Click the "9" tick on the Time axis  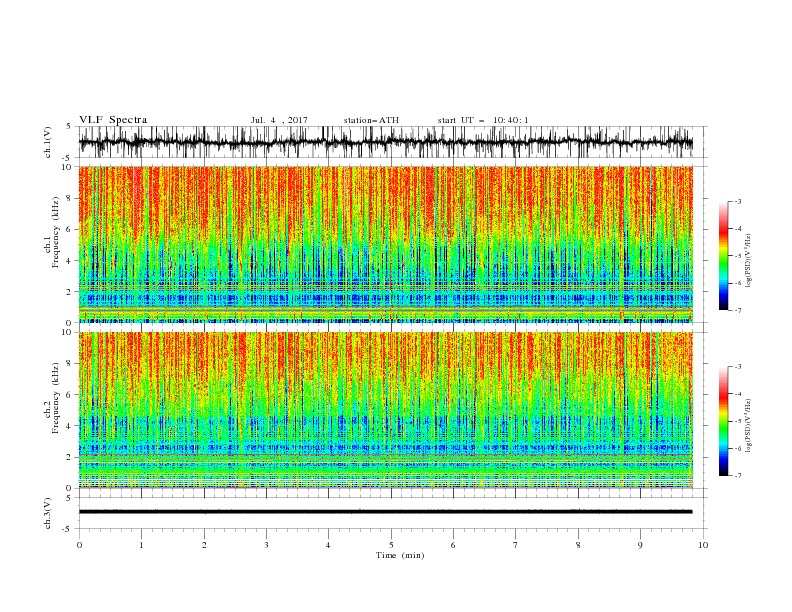640,545
